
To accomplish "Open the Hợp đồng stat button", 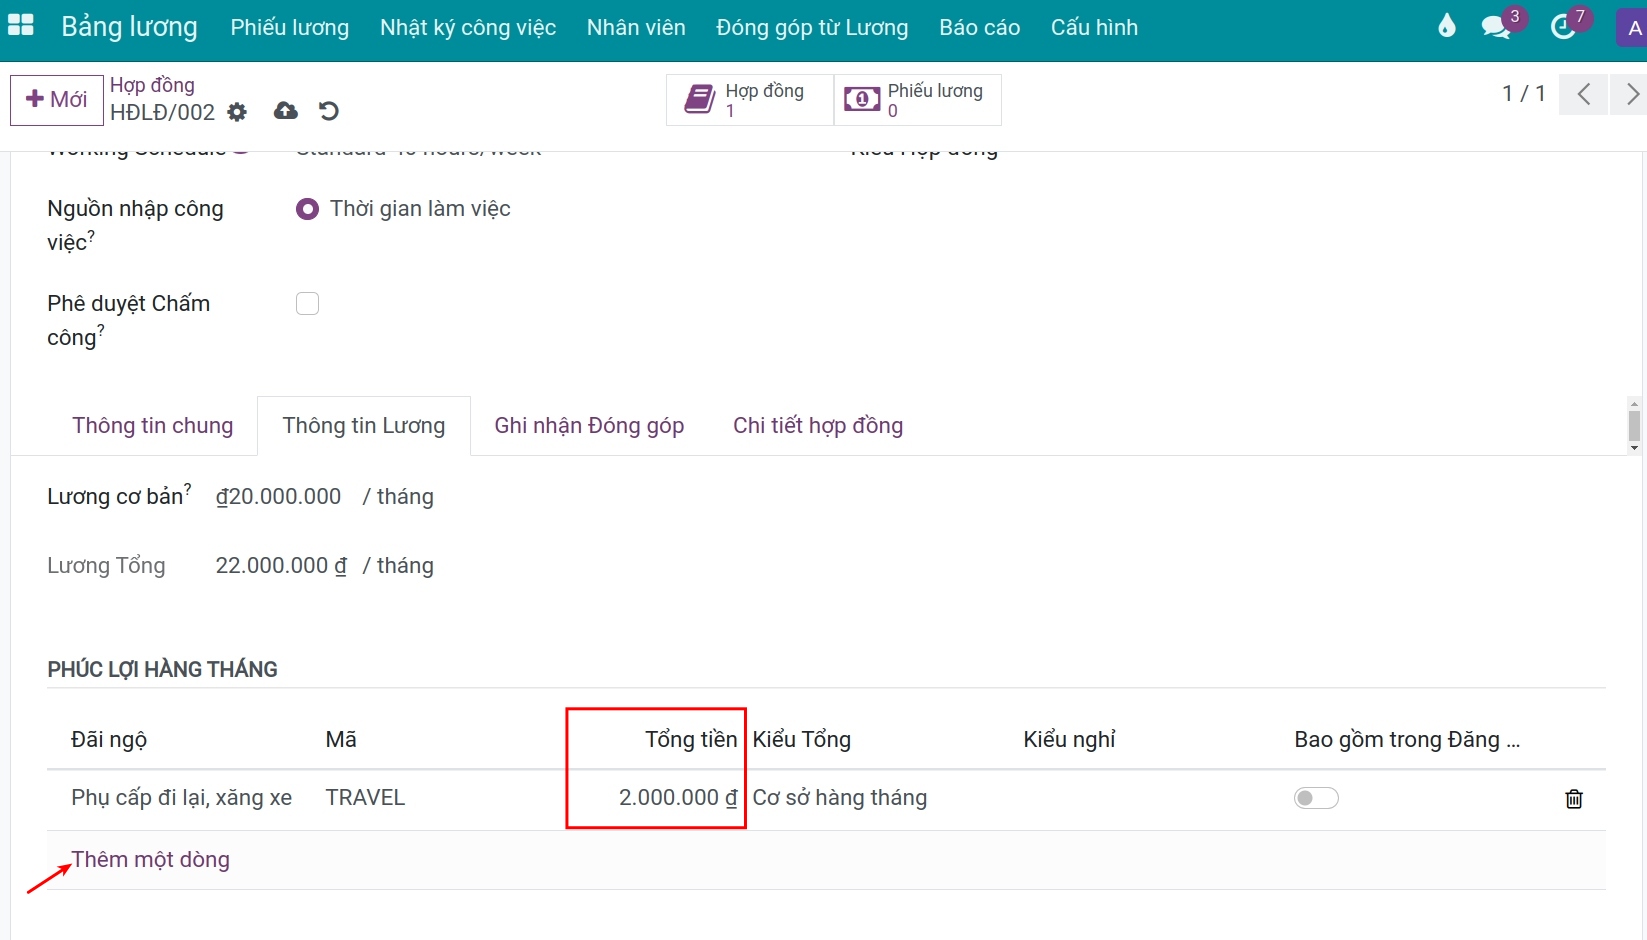I will pyautogui.click(x=750, y=100).
